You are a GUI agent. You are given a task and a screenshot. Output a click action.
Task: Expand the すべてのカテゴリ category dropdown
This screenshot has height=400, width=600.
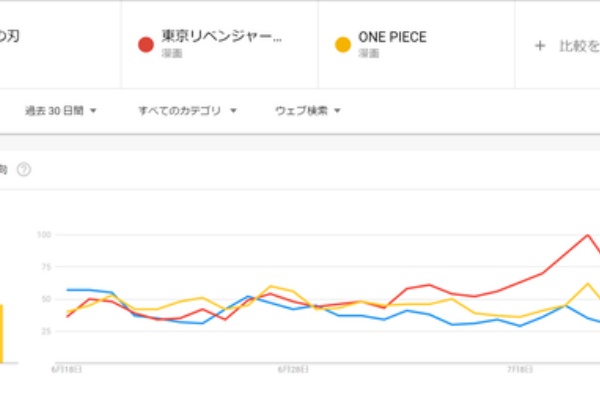coord(187,110)
